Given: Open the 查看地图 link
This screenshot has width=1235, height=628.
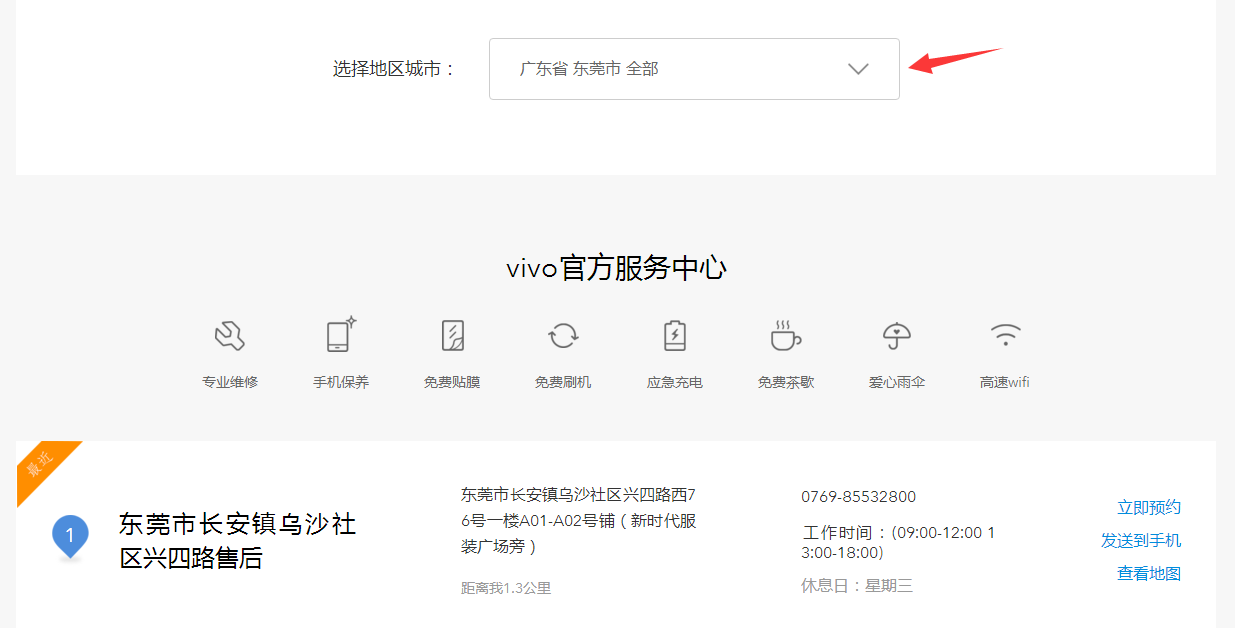Looking at the screenshot, I should pyautogui.click(x=1149, y=573).
